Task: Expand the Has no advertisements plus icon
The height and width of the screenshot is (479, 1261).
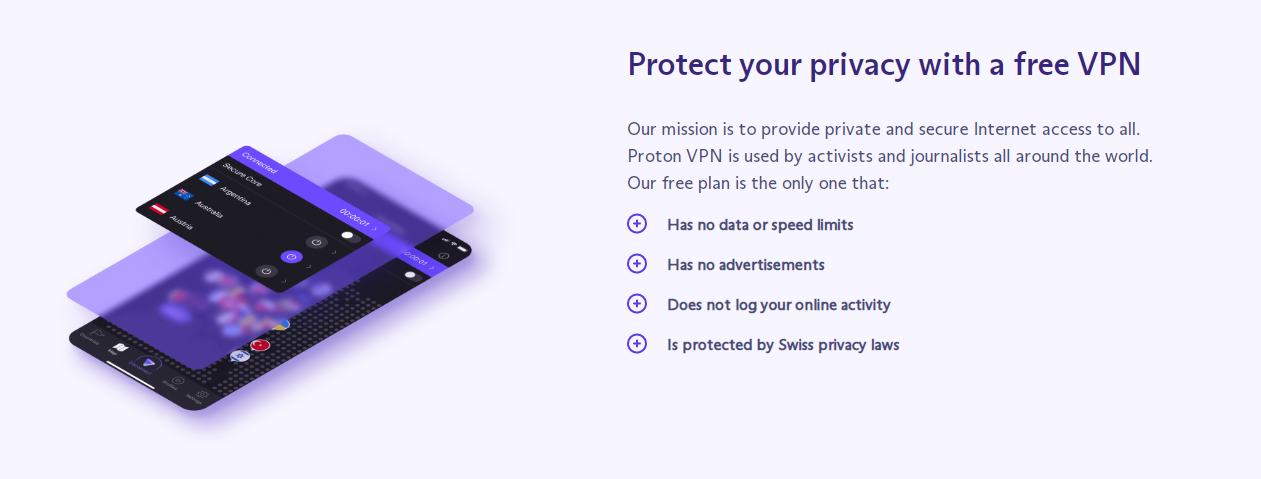Action: (637, 264)
